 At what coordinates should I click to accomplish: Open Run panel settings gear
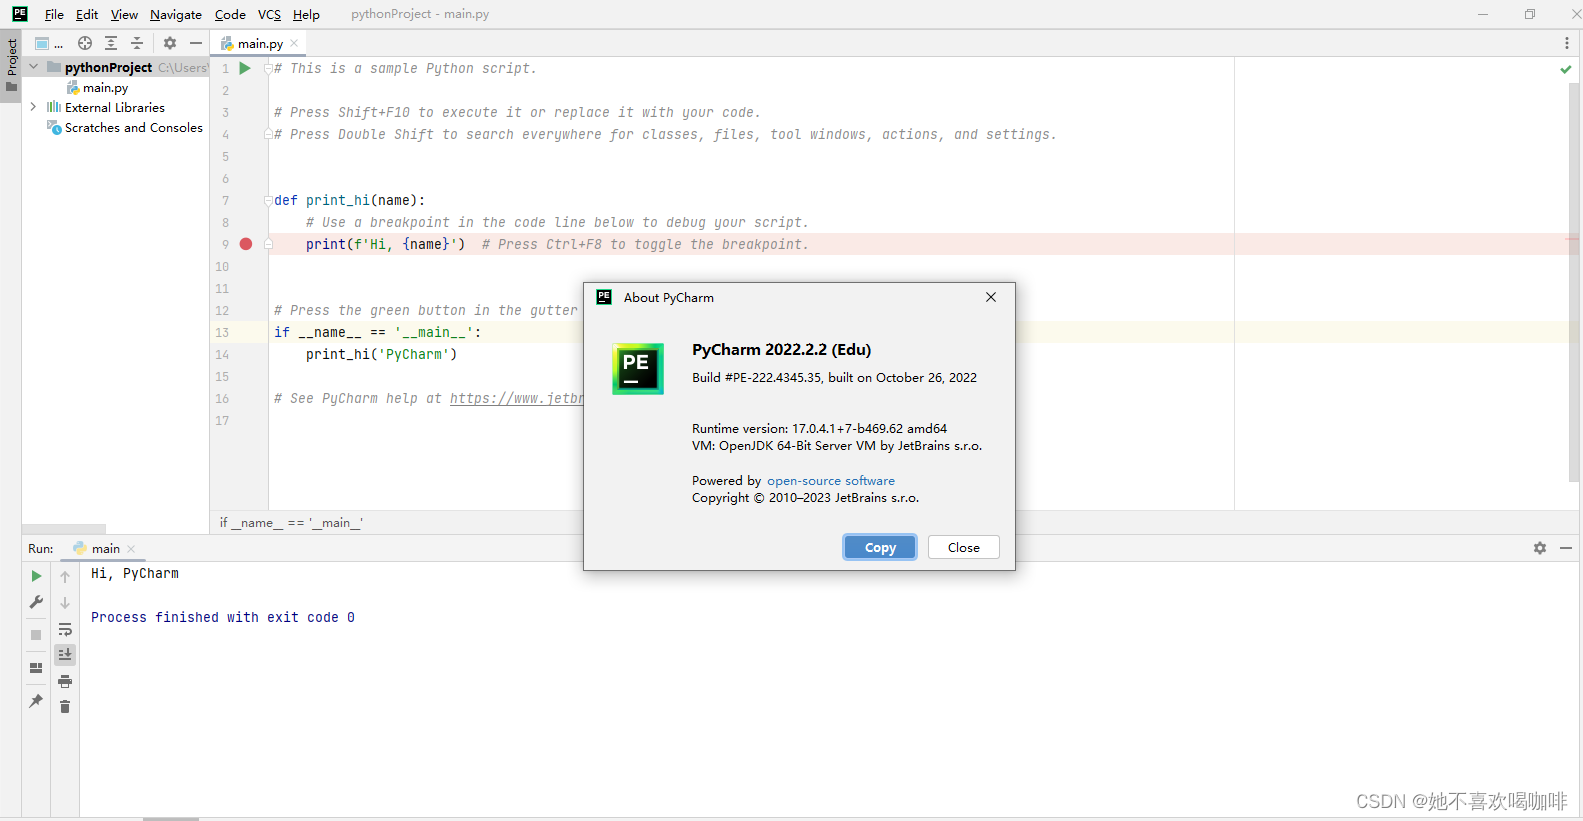[1540, 548]
